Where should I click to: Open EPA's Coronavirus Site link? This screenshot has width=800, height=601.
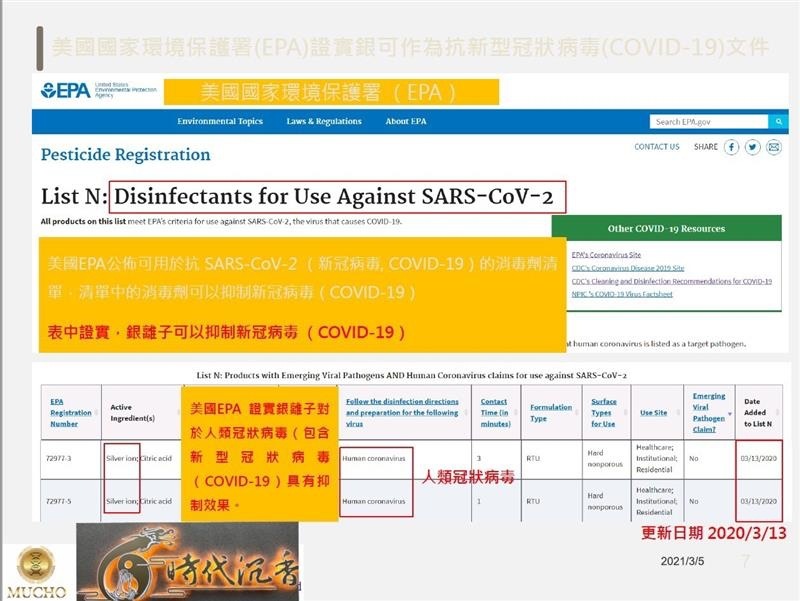point(606,255)
